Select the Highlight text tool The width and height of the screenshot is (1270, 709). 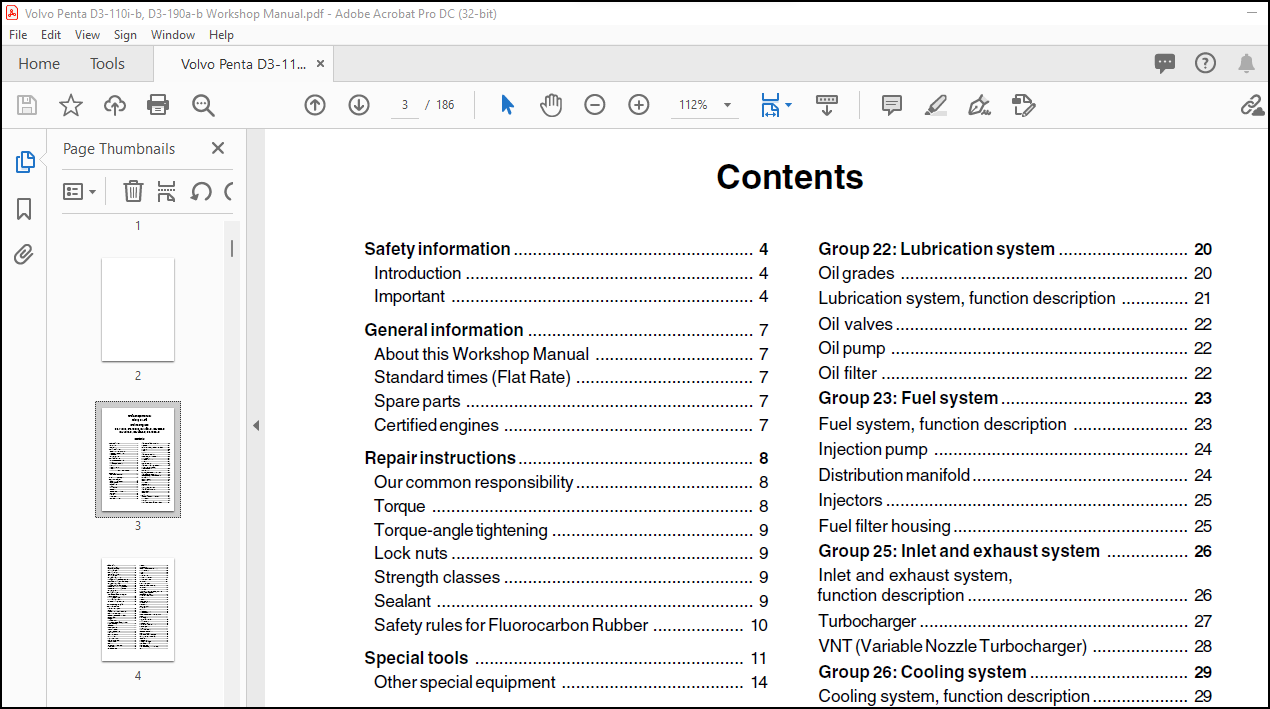pos(936,105)
